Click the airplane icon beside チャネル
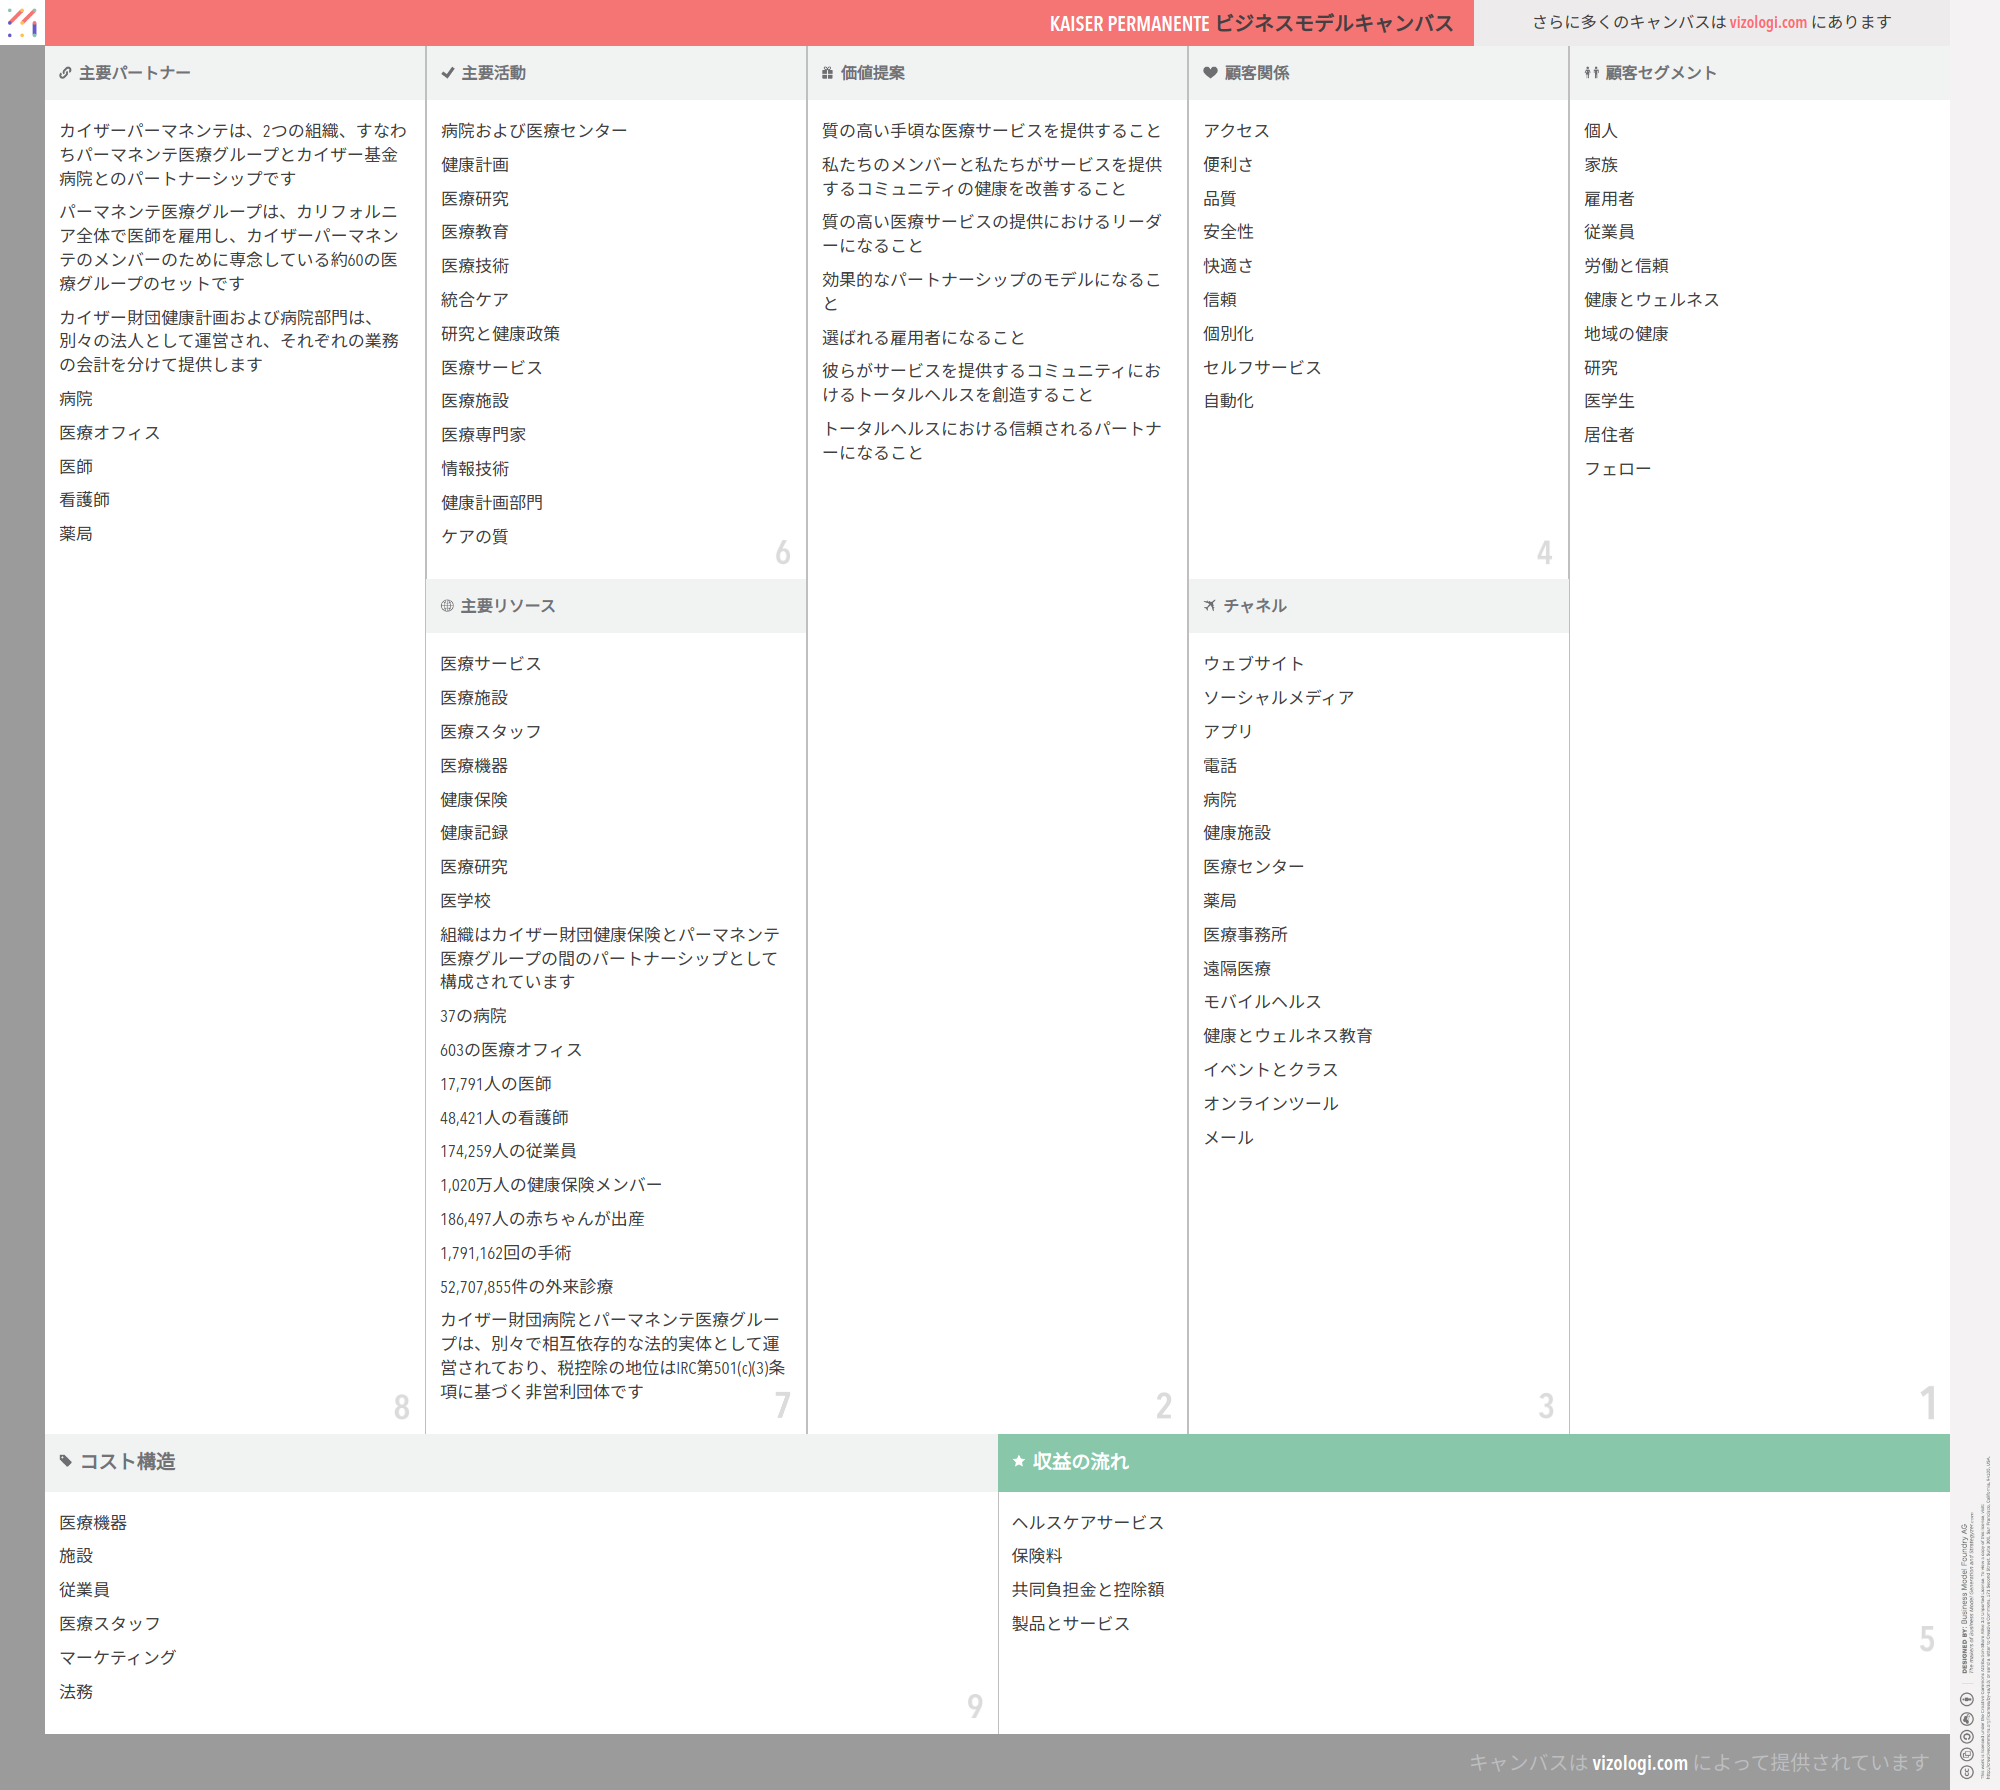 click(x=1210, y=606)
